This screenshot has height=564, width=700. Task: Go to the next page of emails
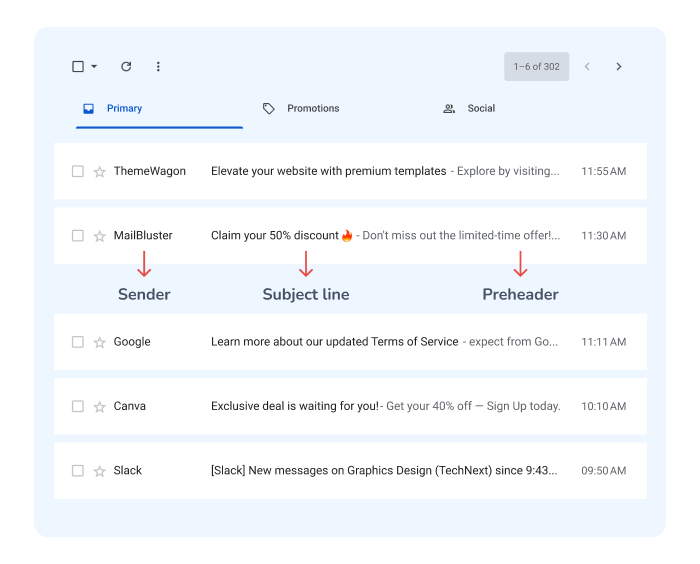(618, 67)
